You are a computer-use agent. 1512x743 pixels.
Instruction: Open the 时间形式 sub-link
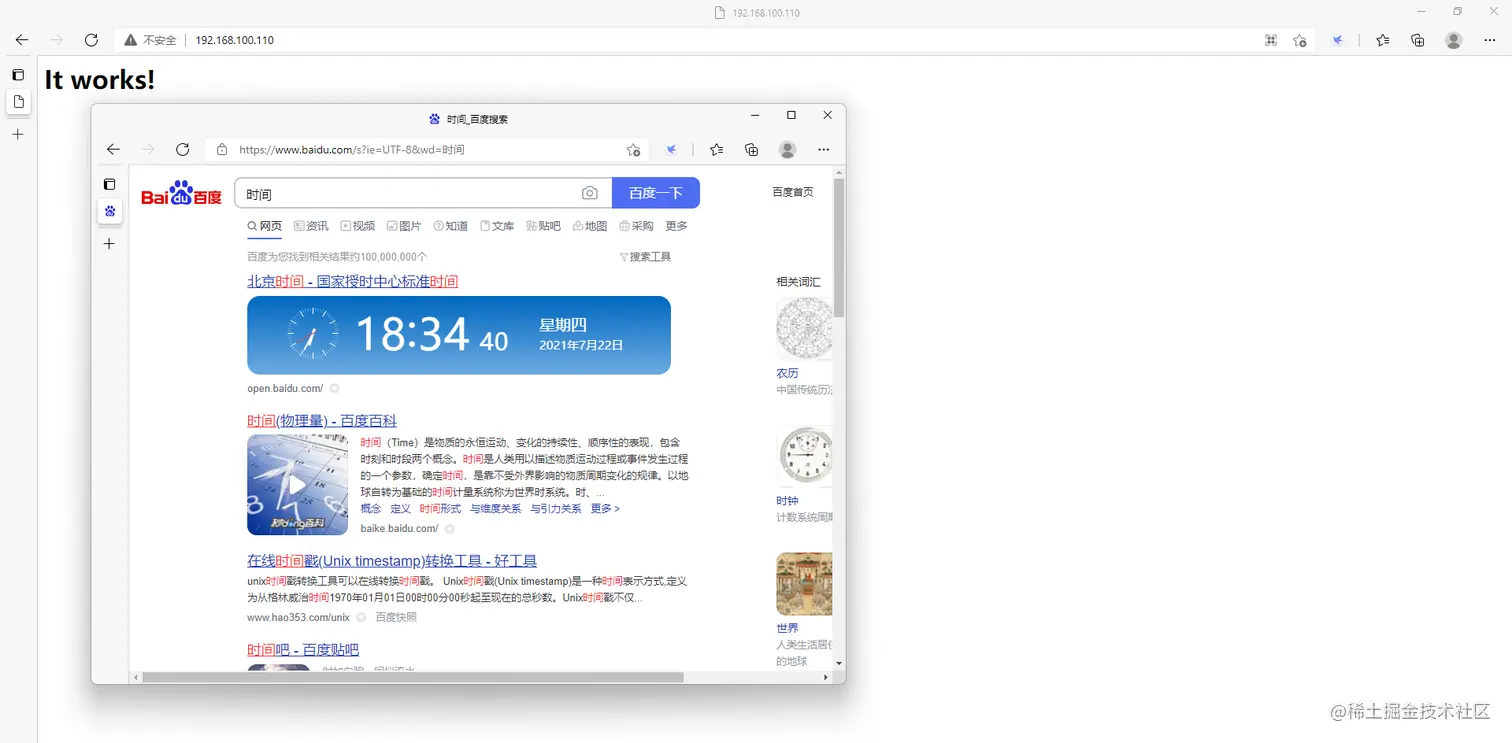click(x=441, y=509)
